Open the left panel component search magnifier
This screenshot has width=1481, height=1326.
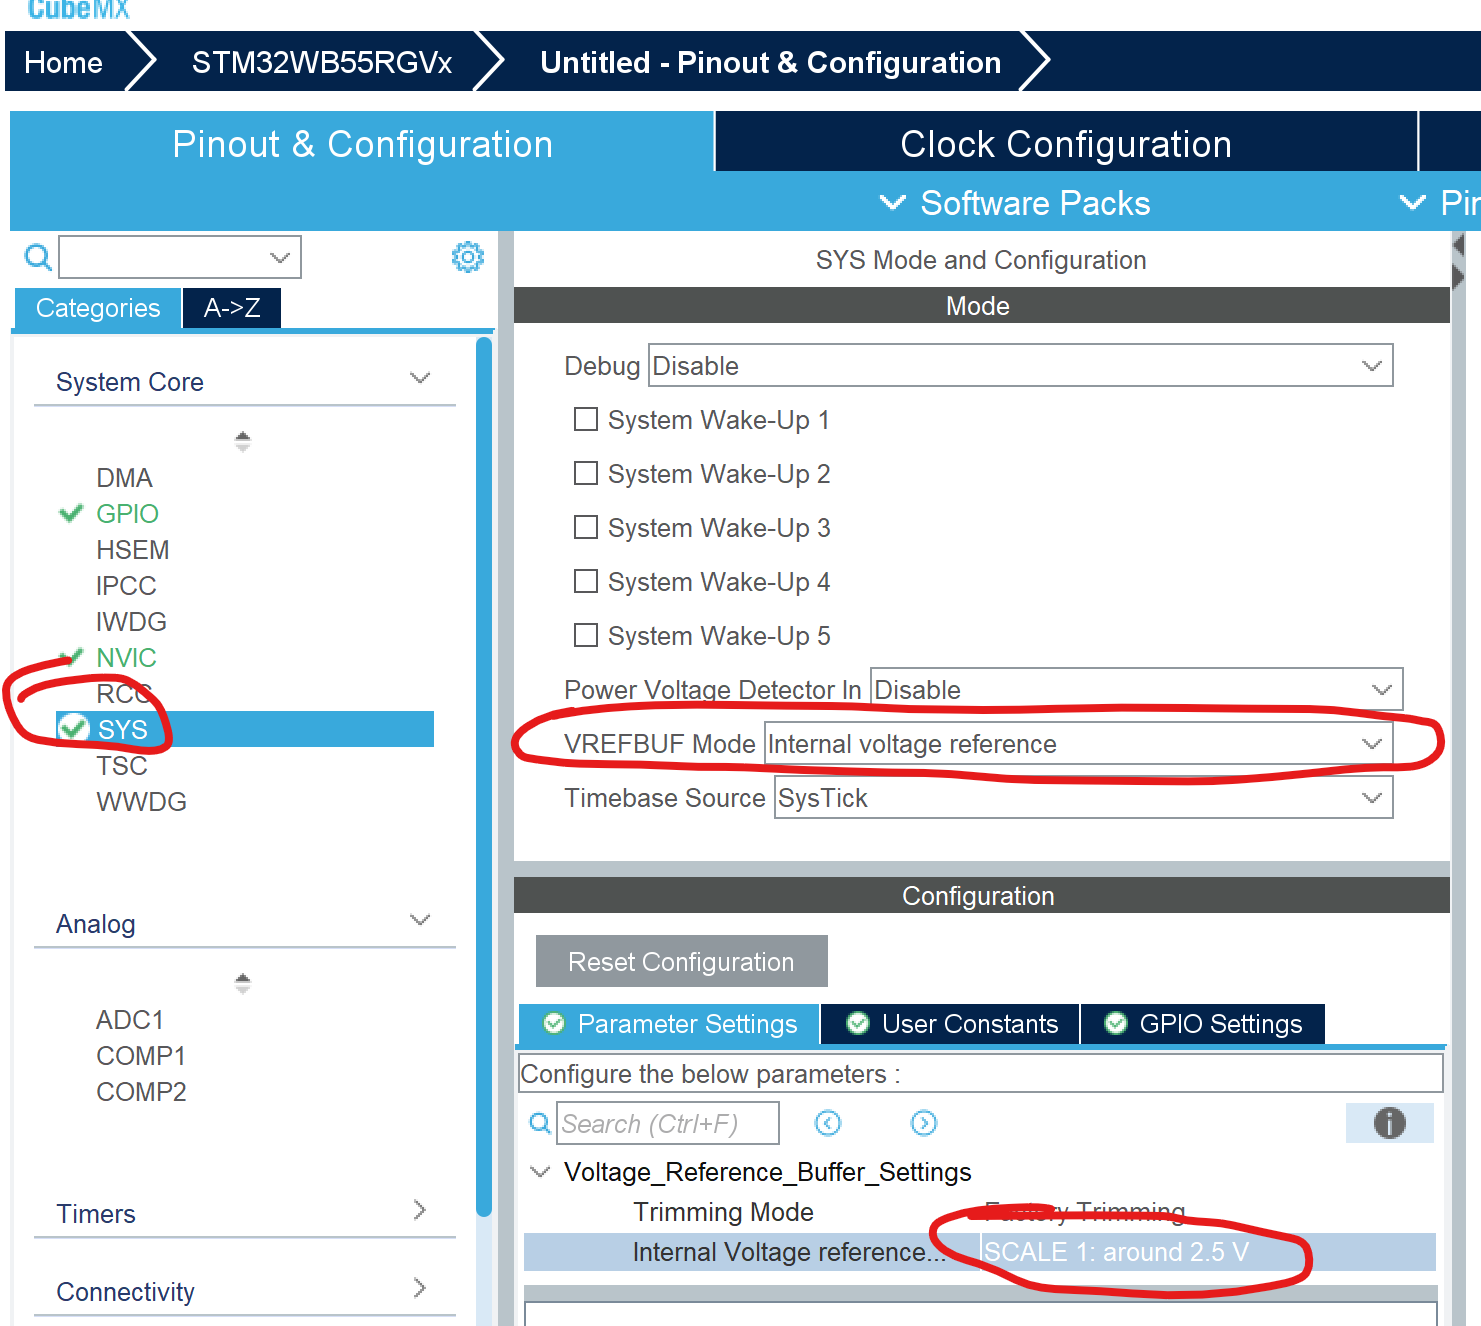pyautogui.click(x=37, y=257)
